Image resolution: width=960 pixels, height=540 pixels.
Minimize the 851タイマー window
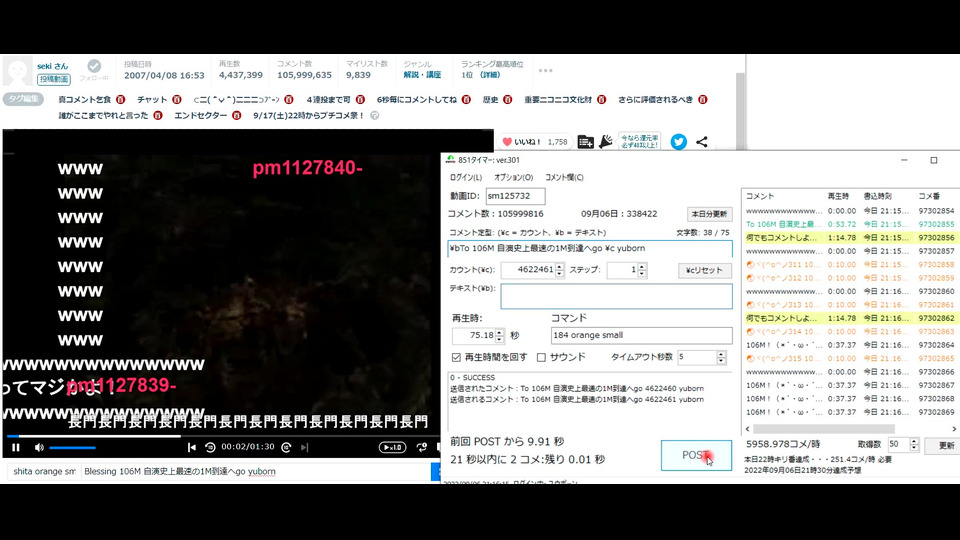point(904,160)
